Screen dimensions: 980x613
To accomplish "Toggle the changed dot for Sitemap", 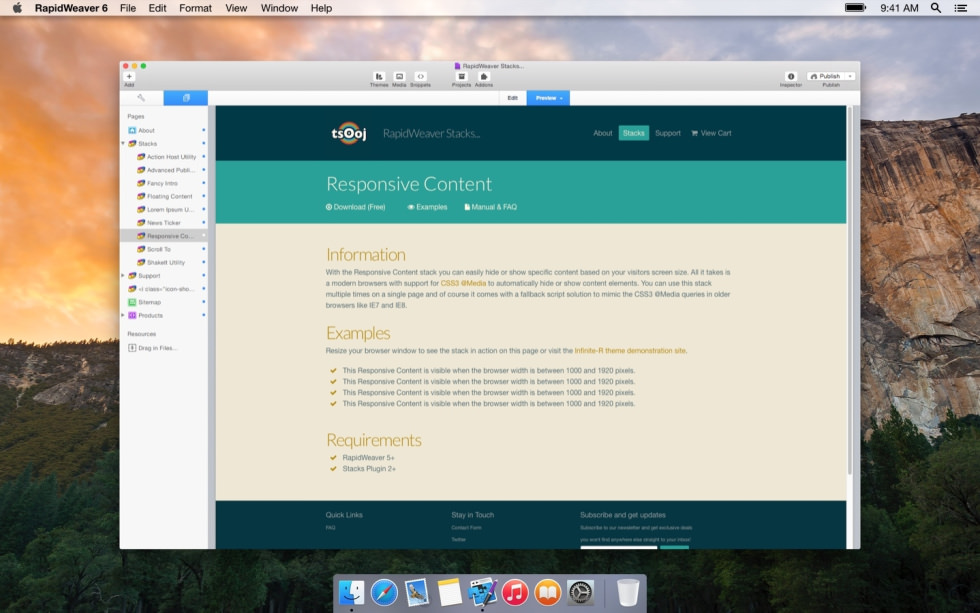I will coord(204,302).
